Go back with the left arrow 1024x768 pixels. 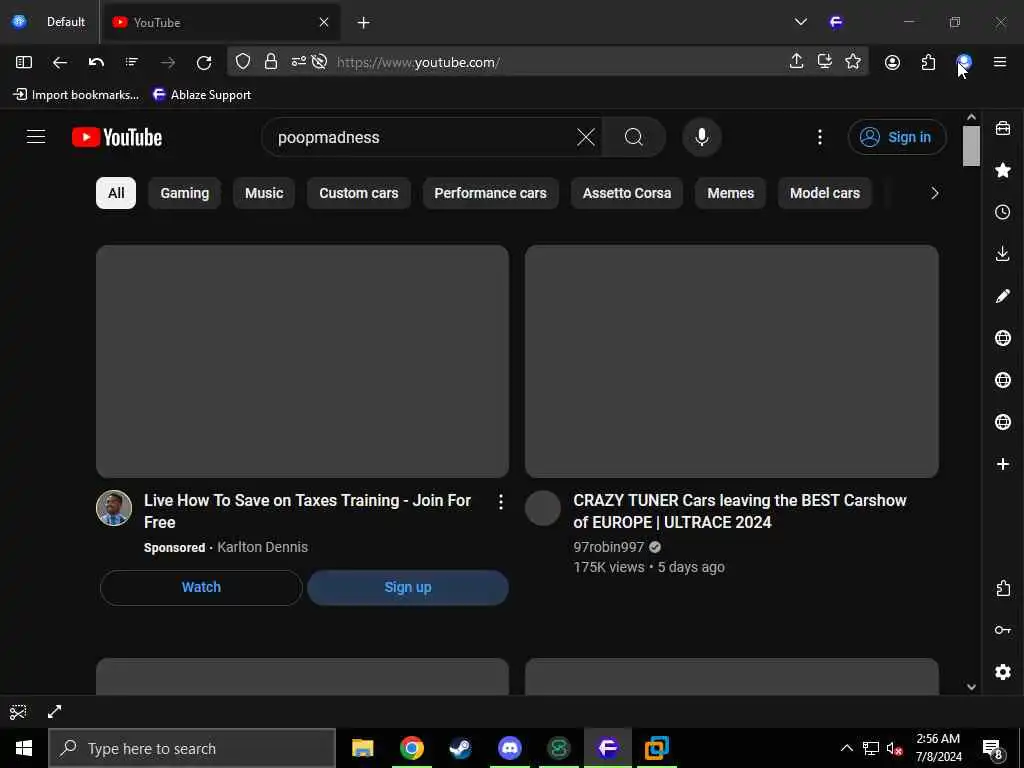(x=60, y=62)
